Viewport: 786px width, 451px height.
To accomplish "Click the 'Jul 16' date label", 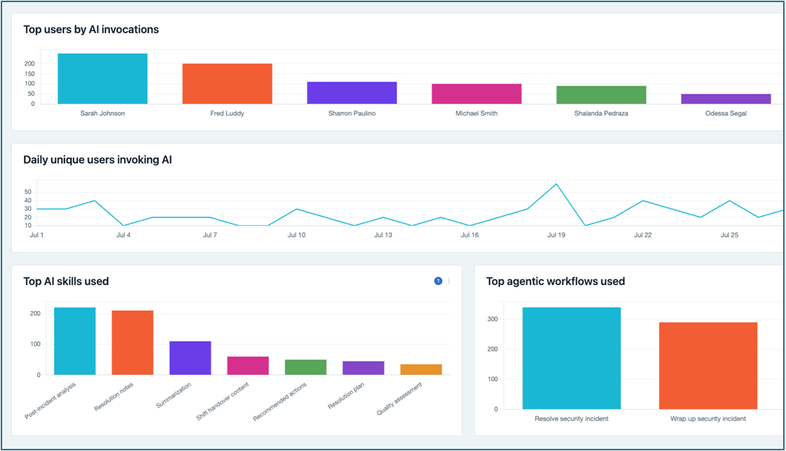I will coord(470,235).
